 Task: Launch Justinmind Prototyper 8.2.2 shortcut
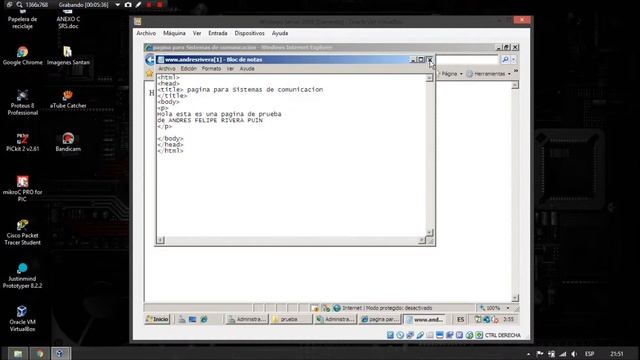coord(22,276)
